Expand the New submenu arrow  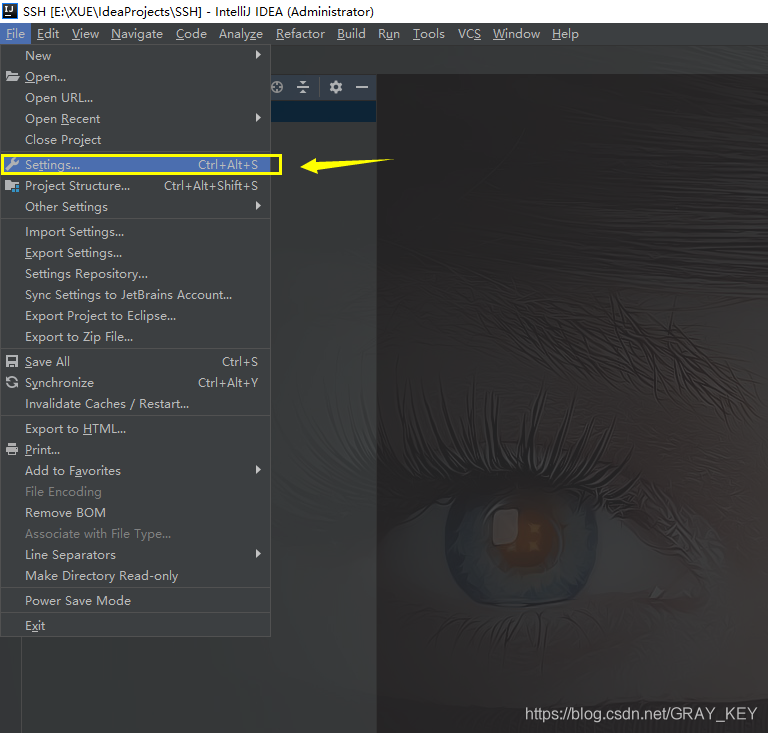click(258, 55)
